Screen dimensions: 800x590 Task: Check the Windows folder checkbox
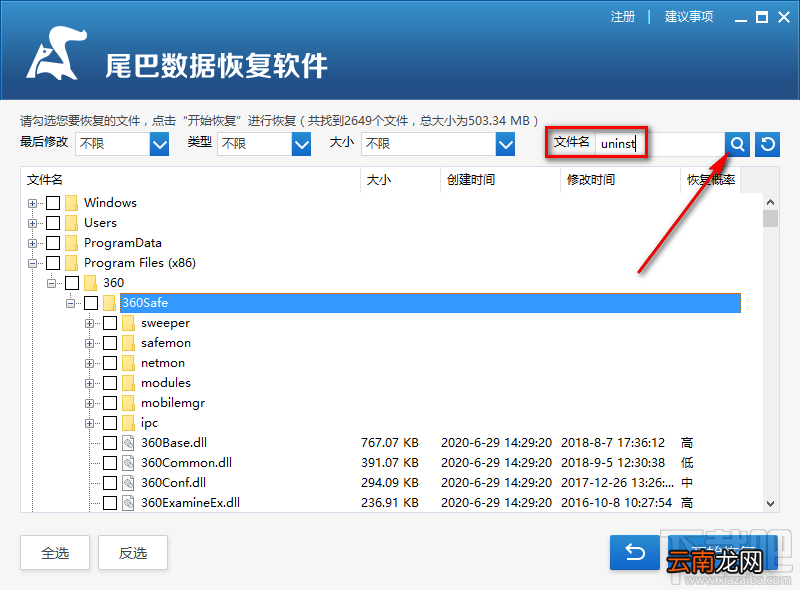[x=53, y=203]
